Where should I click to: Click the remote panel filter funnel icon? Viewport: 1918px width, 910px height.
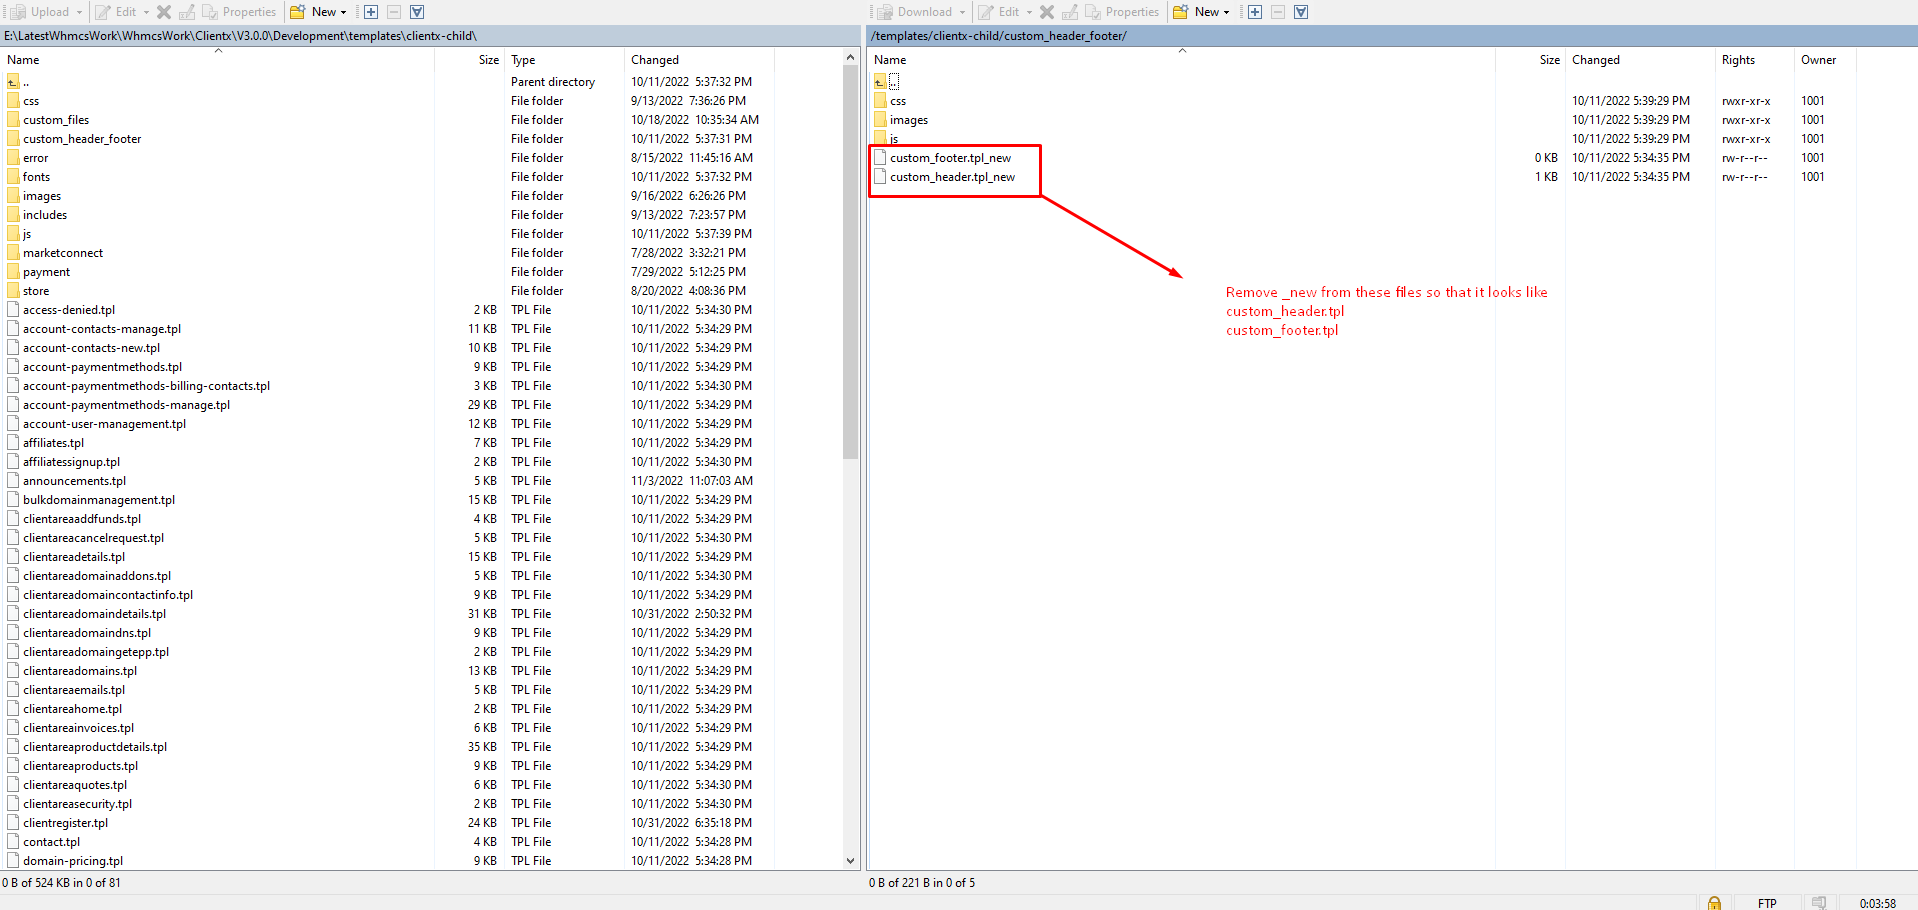(1301, 12)
